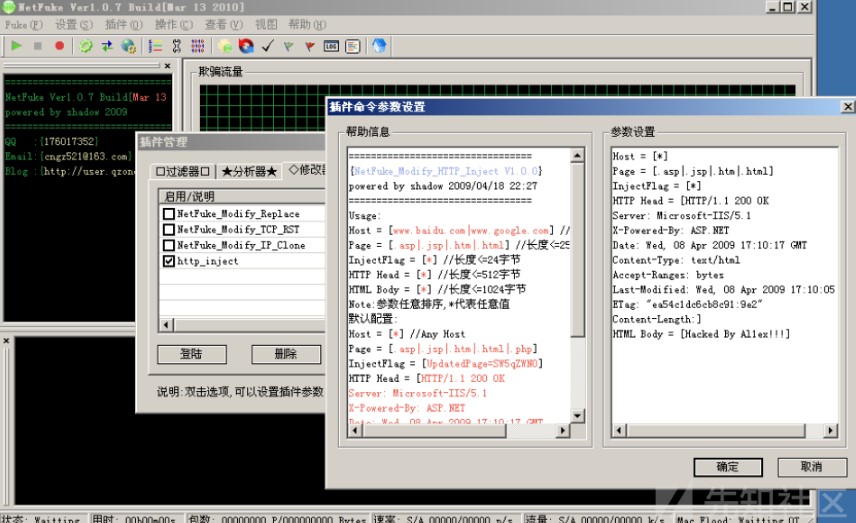Click the blue-green swap arrows icon
856x523 pixels.
point(107,46)
